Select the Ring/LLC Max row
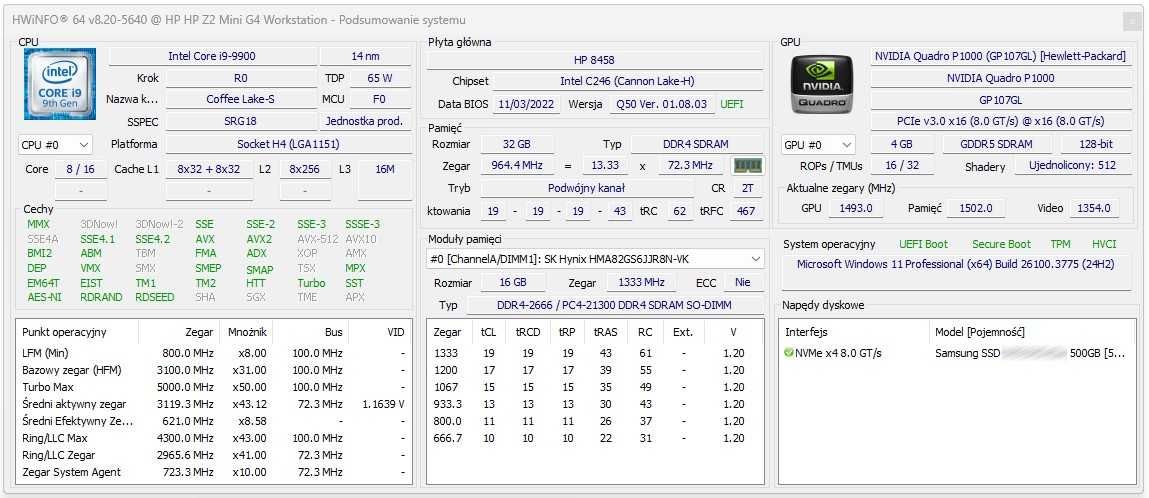The image size is (1149, 498). (x=213, y=438)
